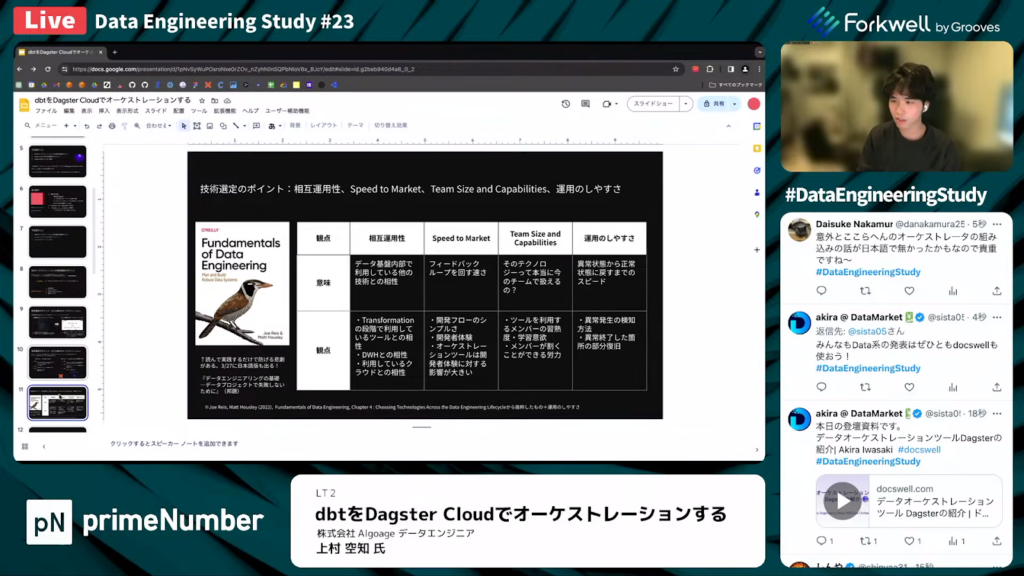
Task: Click the insert image toolbar icon
Action: pyautogui.click(x=209, y=126)
